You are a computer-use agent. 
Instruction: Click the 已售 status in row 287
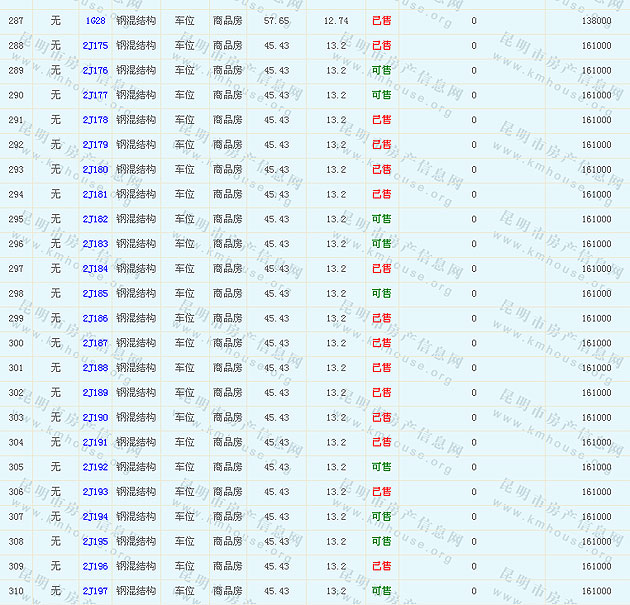381,21
